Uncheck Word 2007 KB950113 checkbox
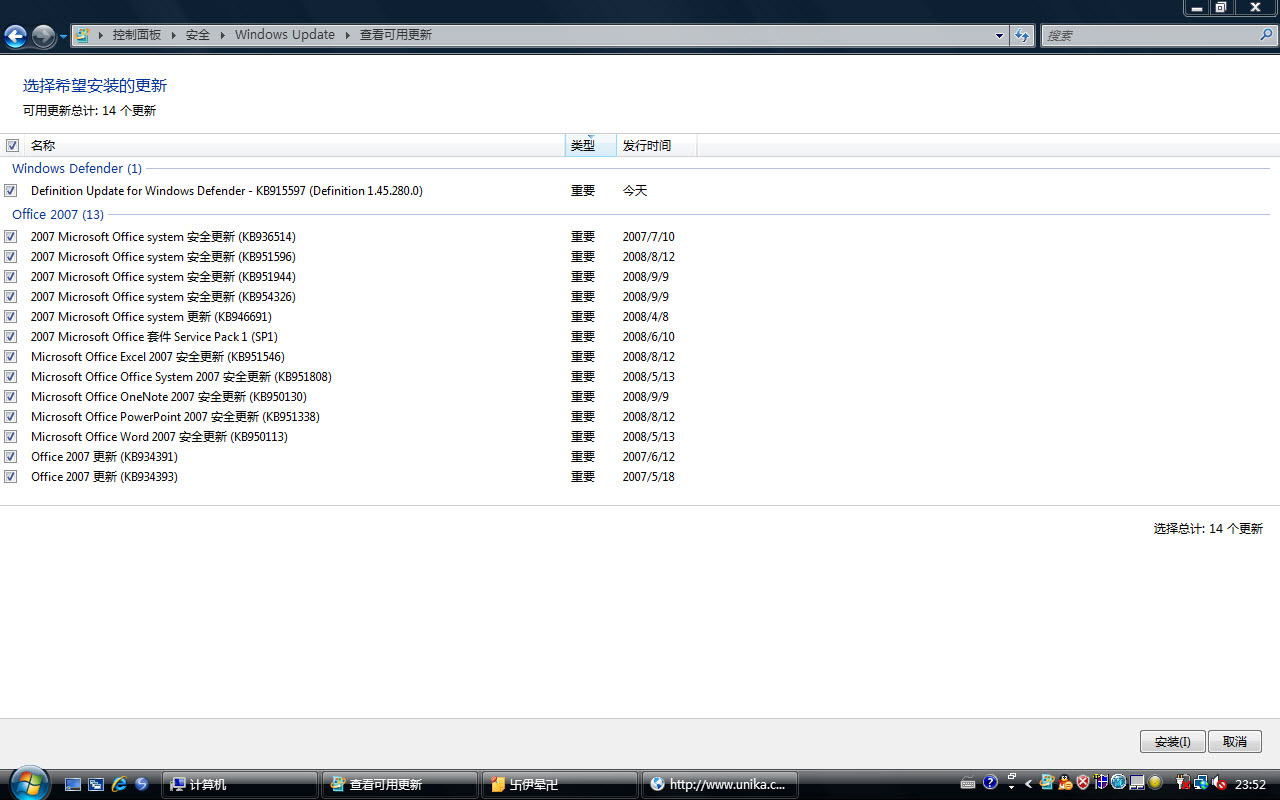Screen dimensions: 1280x800 click(x=10, y=437)
